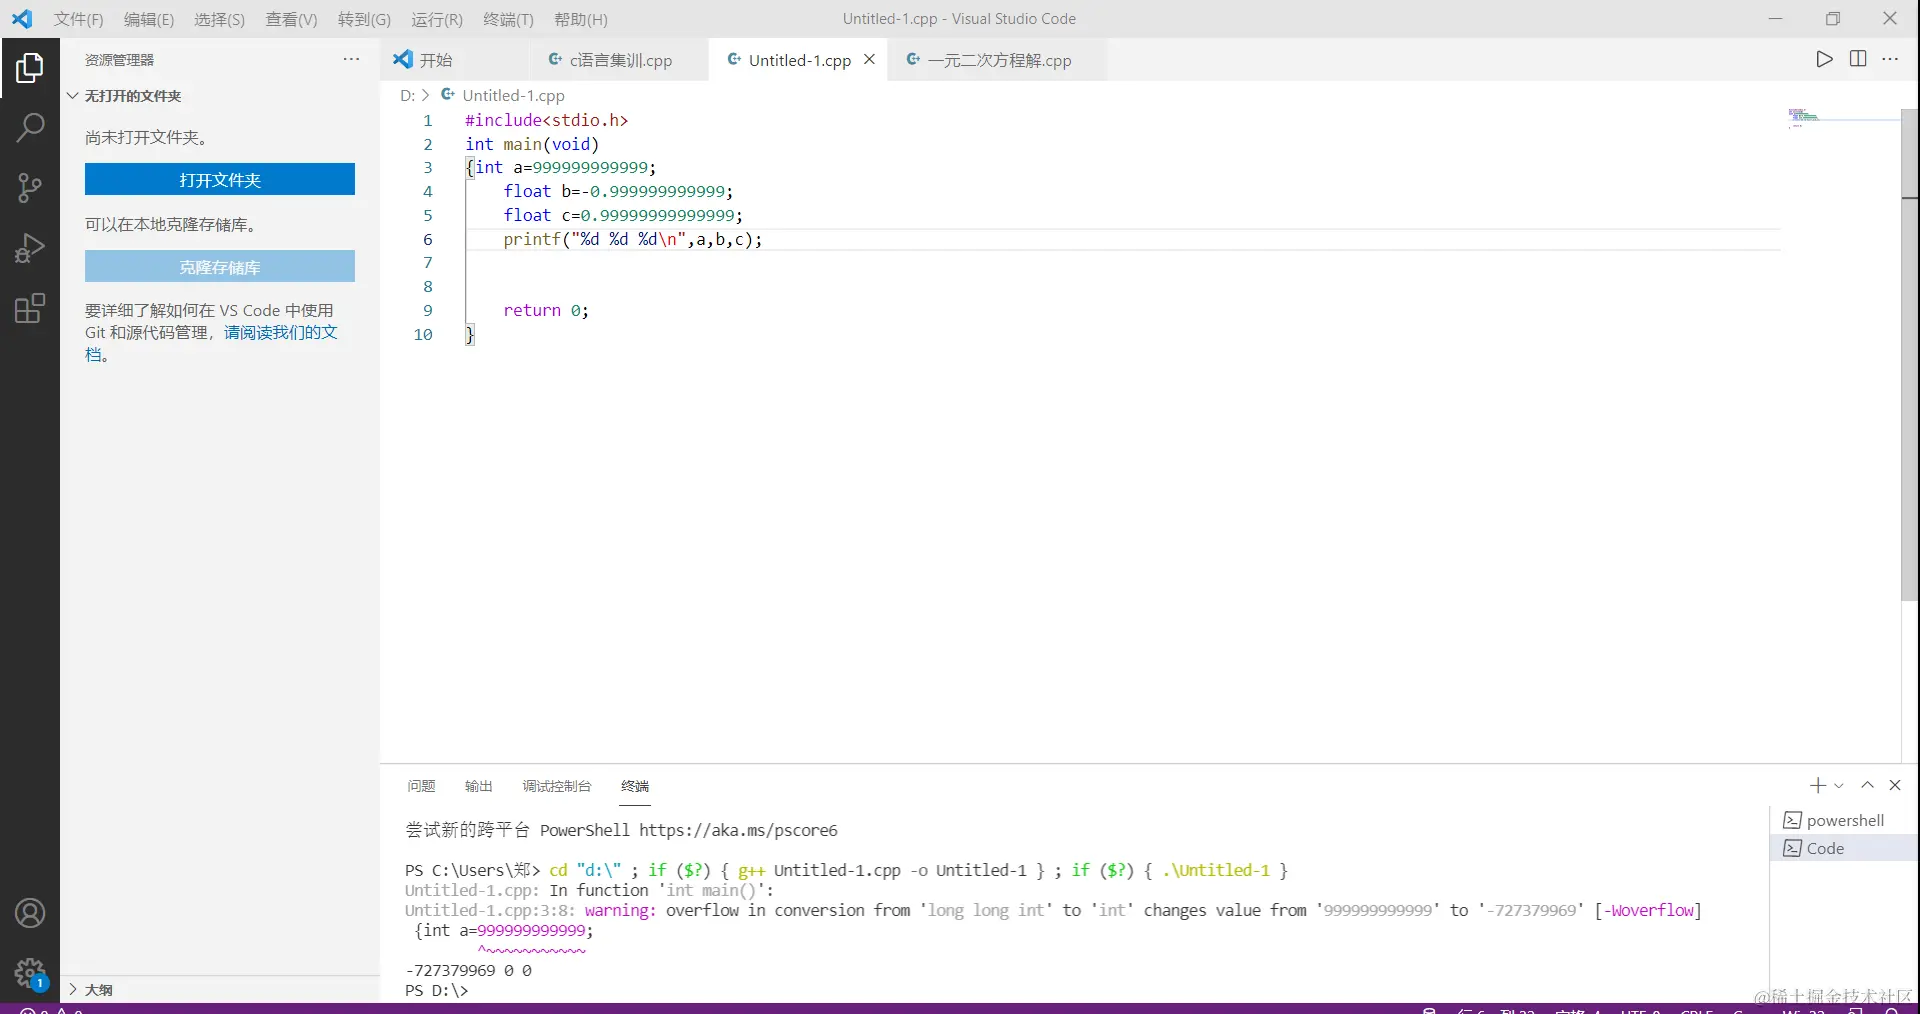Close the Untitled-1.cpp tab
Screen dimensions: 1920x1014
click(870, 60)
